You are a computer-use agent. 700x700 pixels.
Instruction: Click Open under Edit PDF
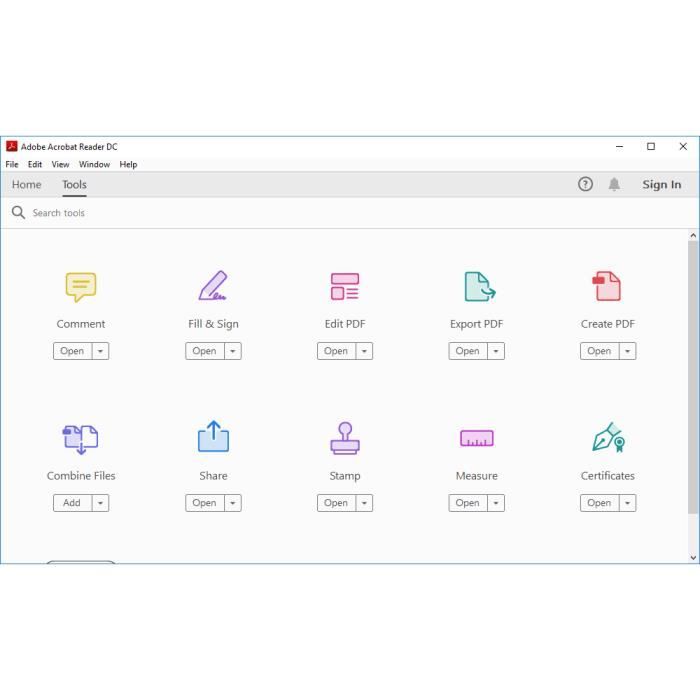pyautogui.click(x=336, y=351)
